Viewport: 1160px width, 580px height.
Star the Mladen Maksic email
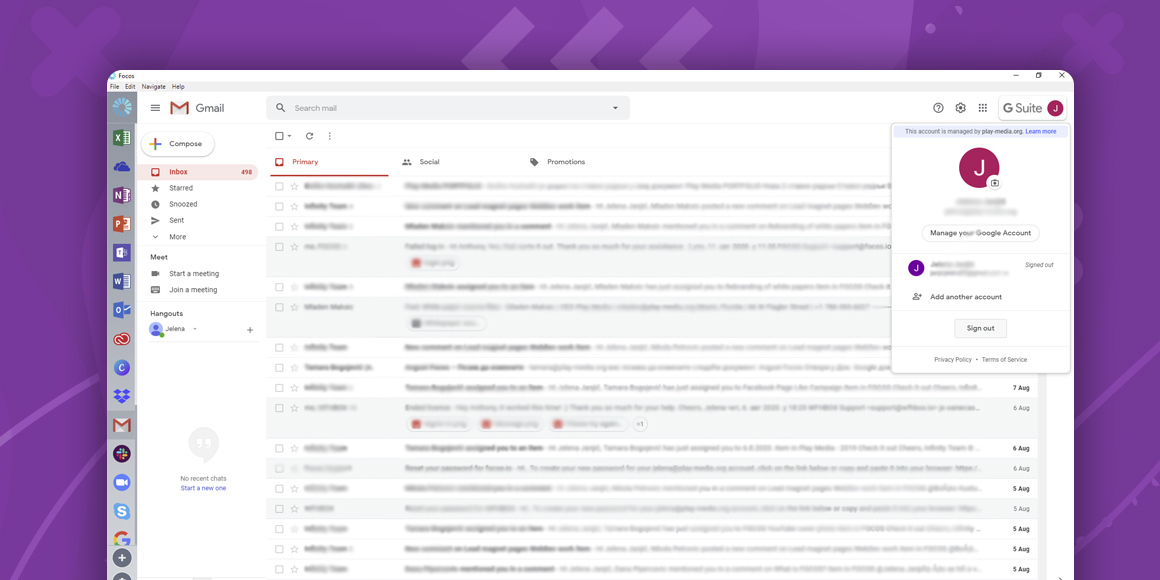click(294, 306)
